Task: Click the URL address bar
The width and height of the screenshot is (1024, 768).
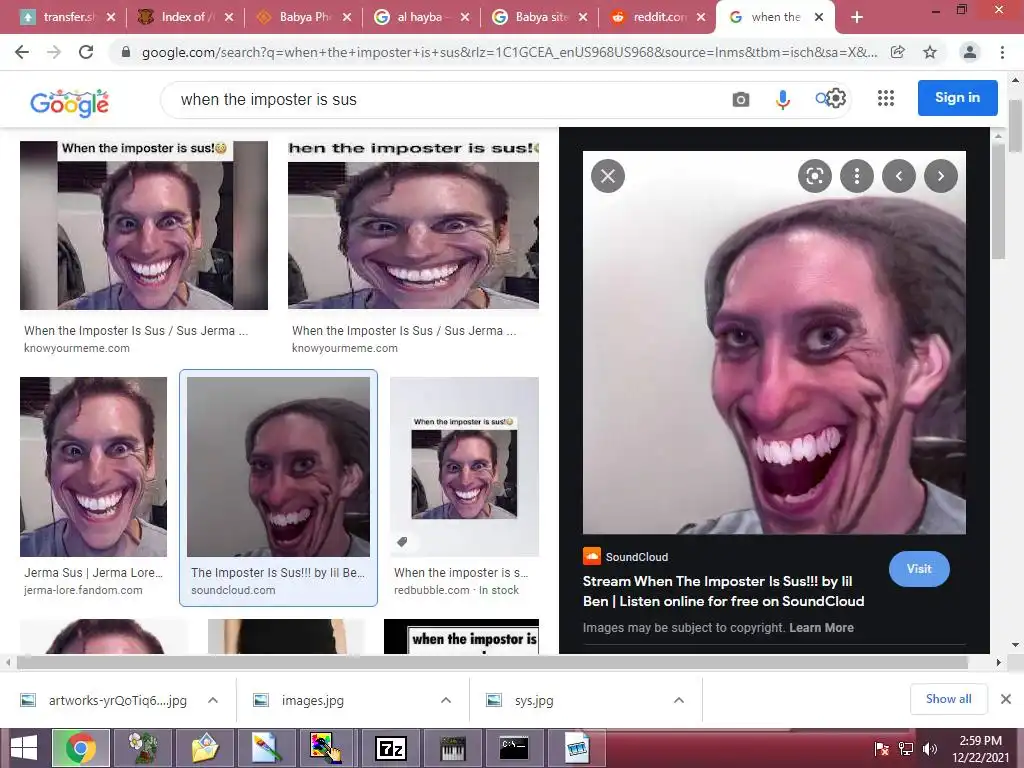Action: (x=509, y=52)
